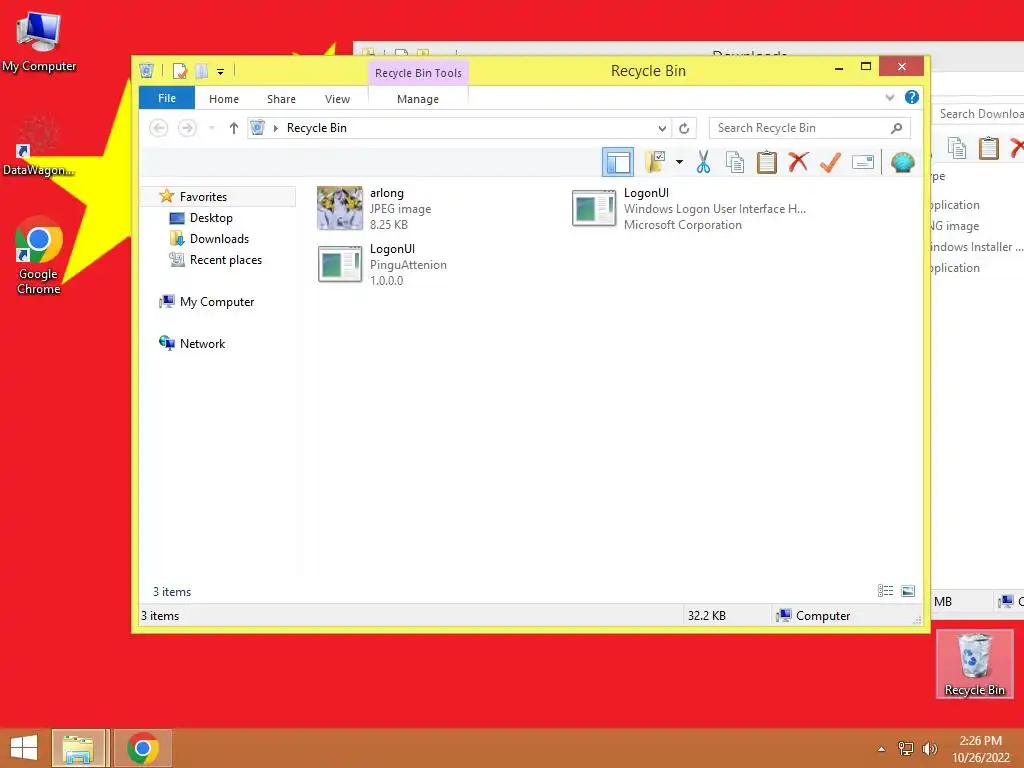
Task: Open Customize Quick Access Toolbar dropdown
Action: point(221,71)
